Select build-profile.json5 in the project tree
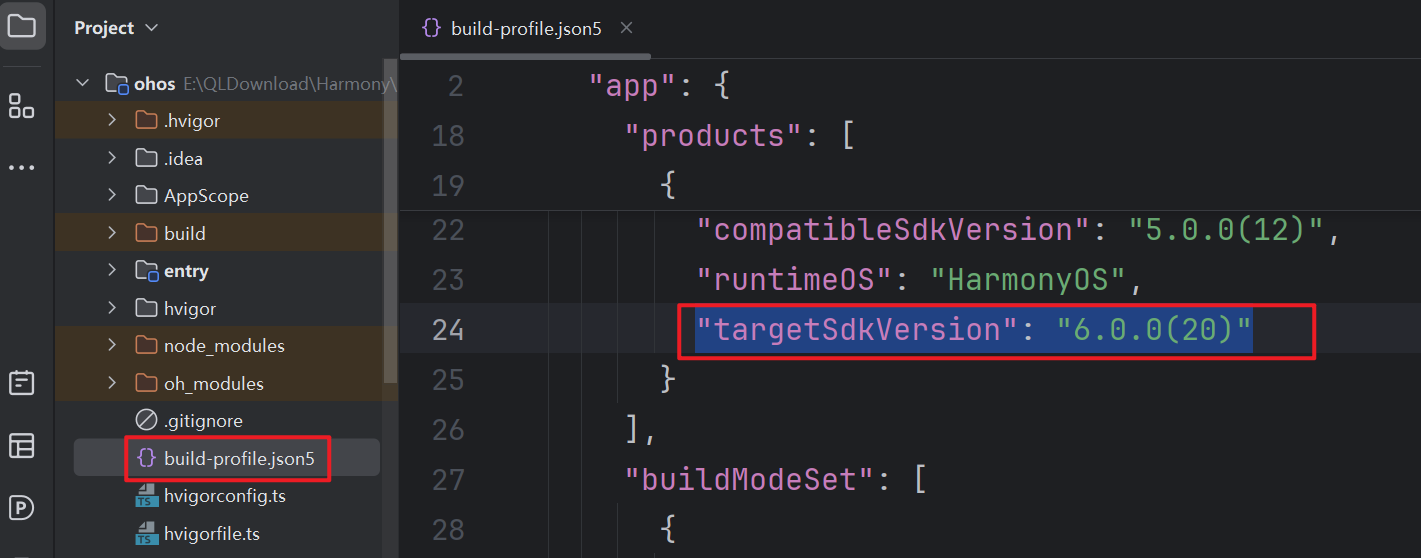 click(239, 458)
